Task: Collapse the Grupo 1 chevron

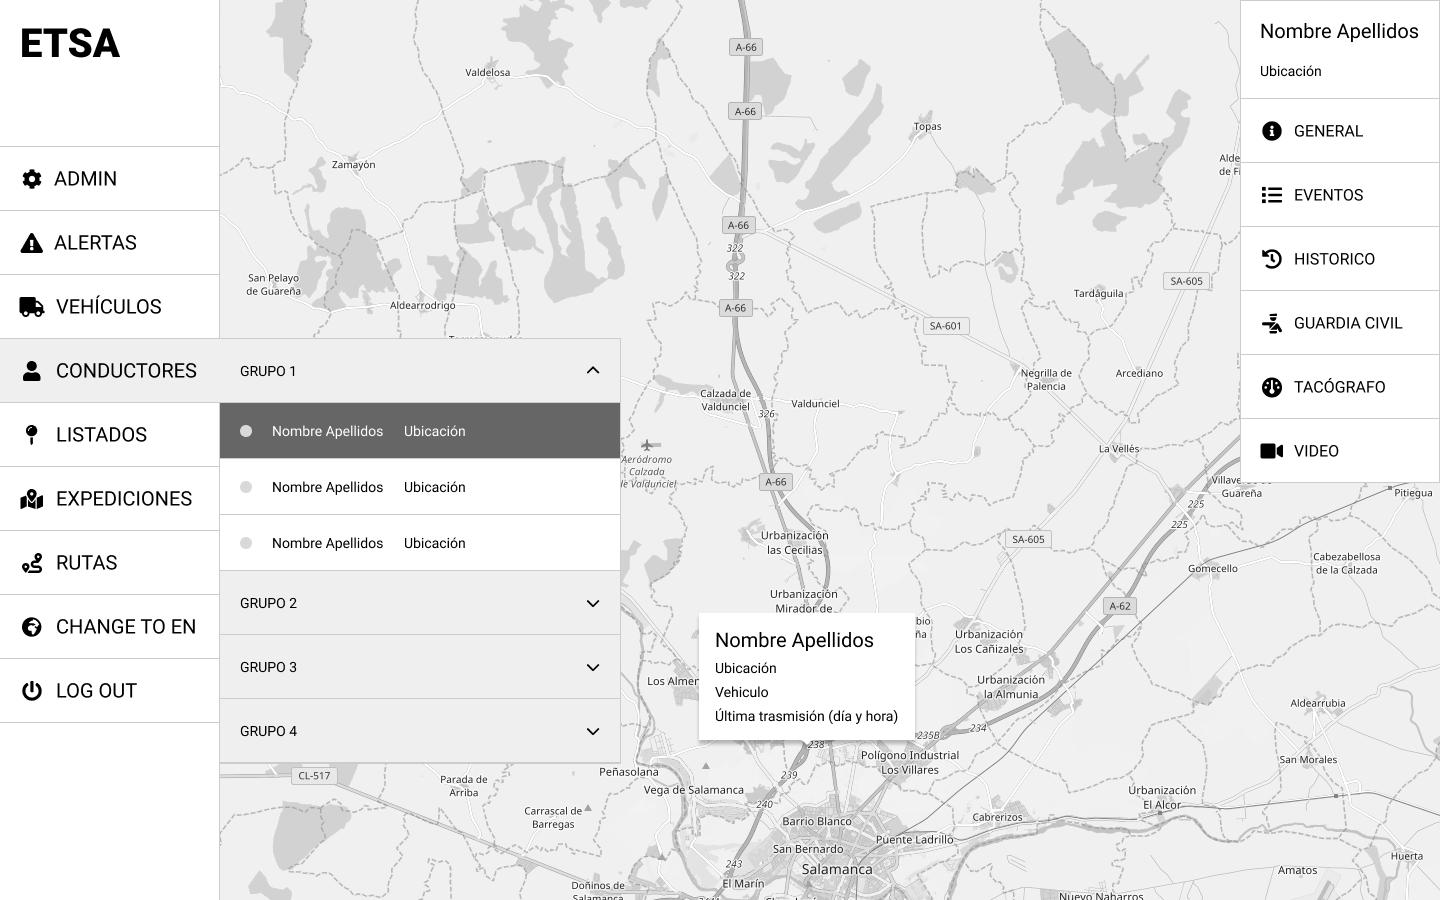Action: click(x=593, y=371)
